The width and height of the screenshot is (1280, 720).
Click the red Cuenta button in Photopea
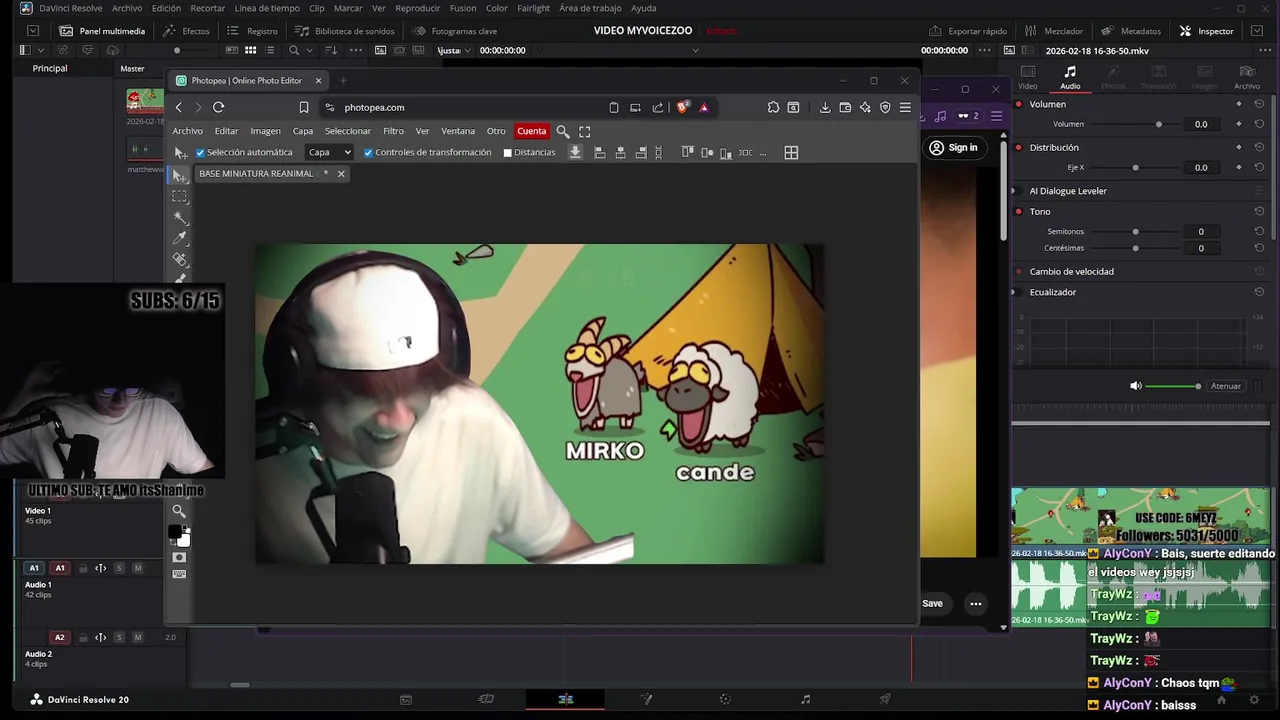532,131
